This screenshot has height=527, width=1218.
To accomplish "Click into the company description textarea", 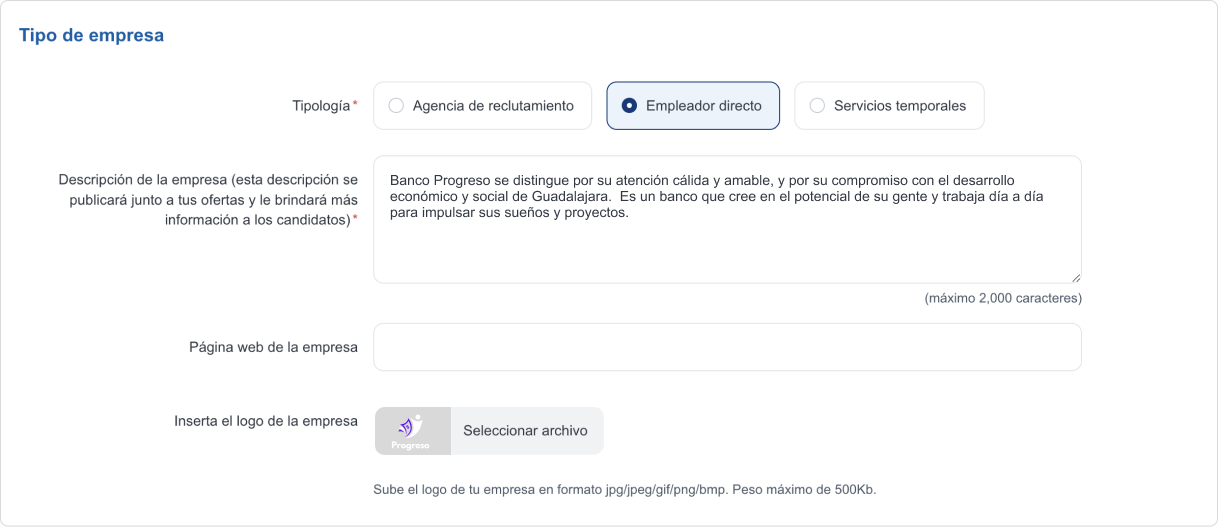I will tap(727, 219).
